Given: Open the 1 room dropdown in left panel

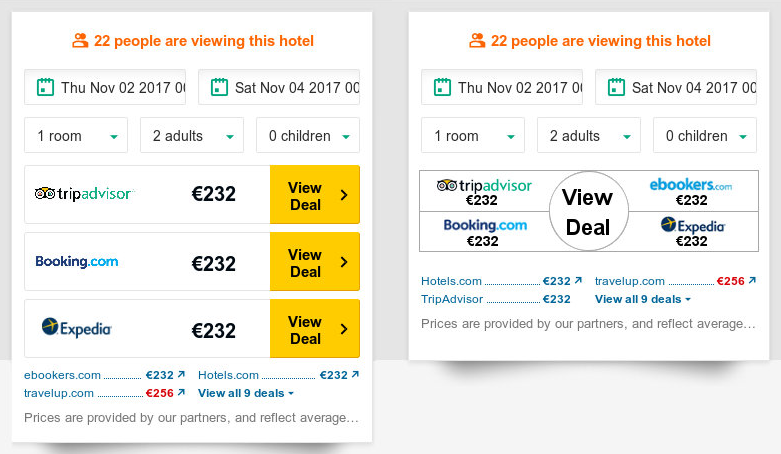Looking at the screenshot, I should click(x=76, y=136).
